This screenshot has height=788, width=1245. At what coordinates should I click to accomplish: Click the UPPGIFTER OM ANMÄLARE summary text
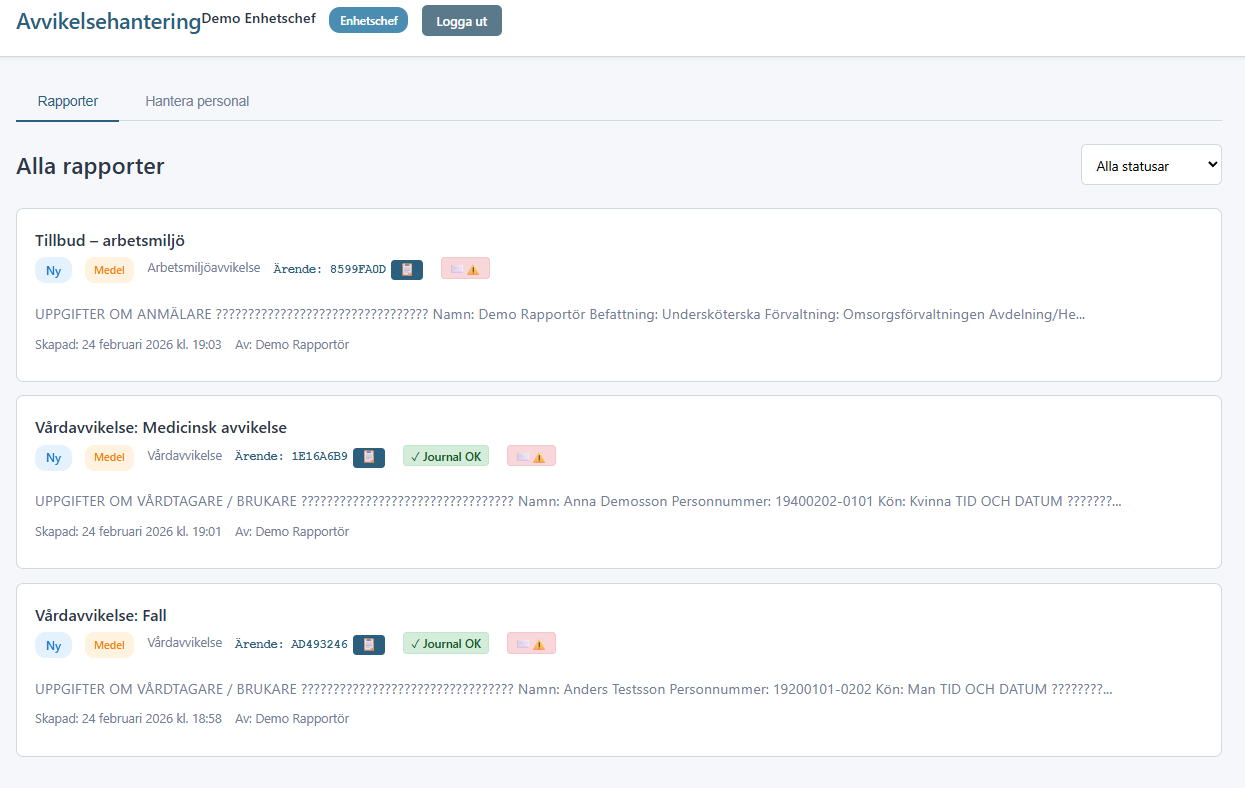[560, 314]
